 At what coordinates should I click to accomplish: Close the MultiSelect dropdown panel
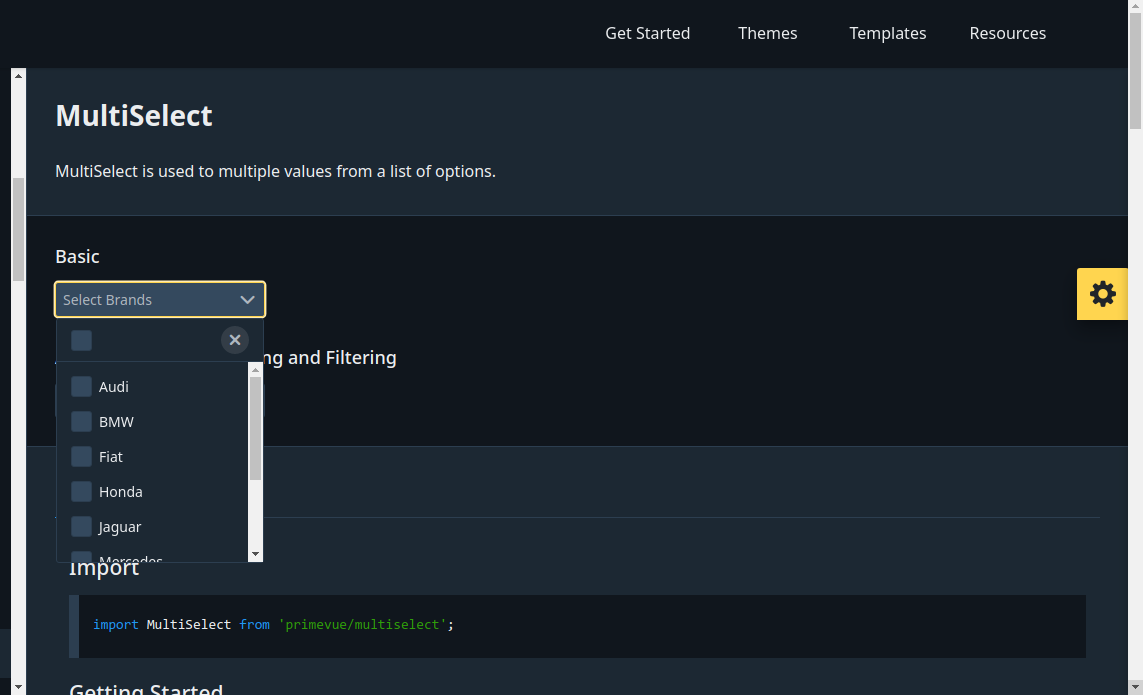point(235,340)
